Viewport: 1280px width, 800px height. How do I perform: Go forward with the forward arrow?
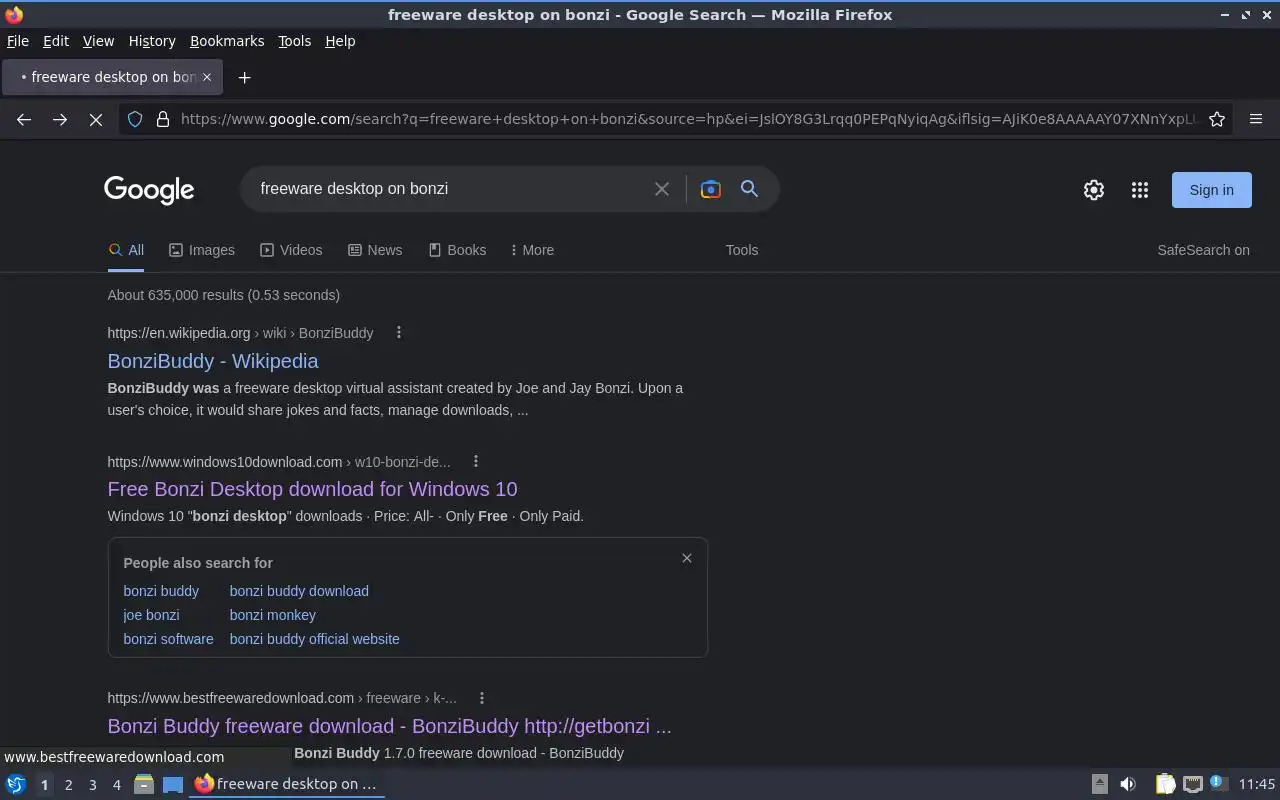[x=60, y=119]
